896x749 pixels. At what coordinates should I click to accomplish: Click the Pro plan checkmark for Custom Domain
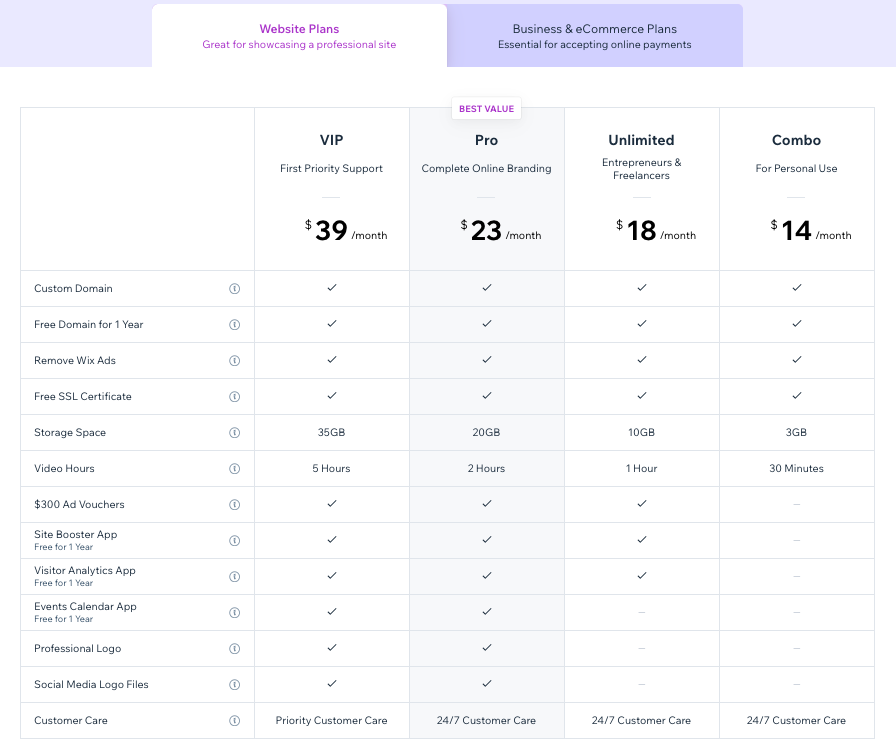486,288
